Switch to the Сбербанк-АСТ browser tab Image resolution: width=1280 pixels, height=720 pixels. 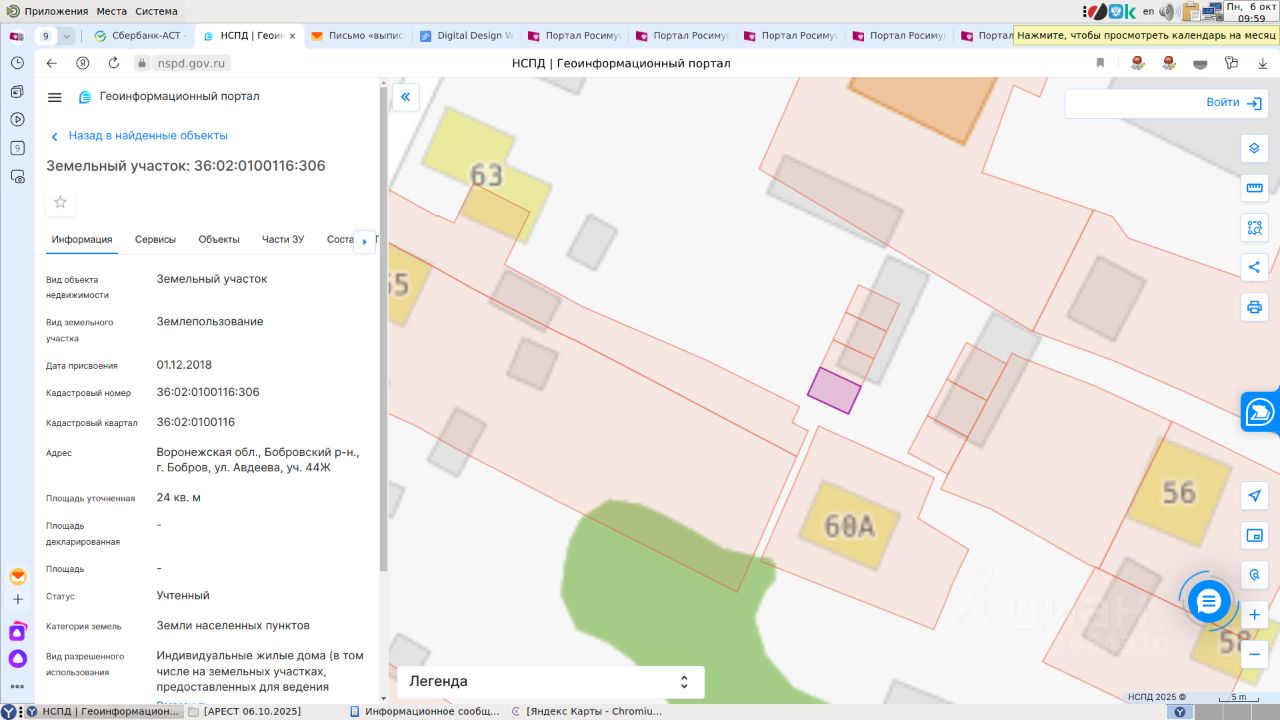(140, 36)
